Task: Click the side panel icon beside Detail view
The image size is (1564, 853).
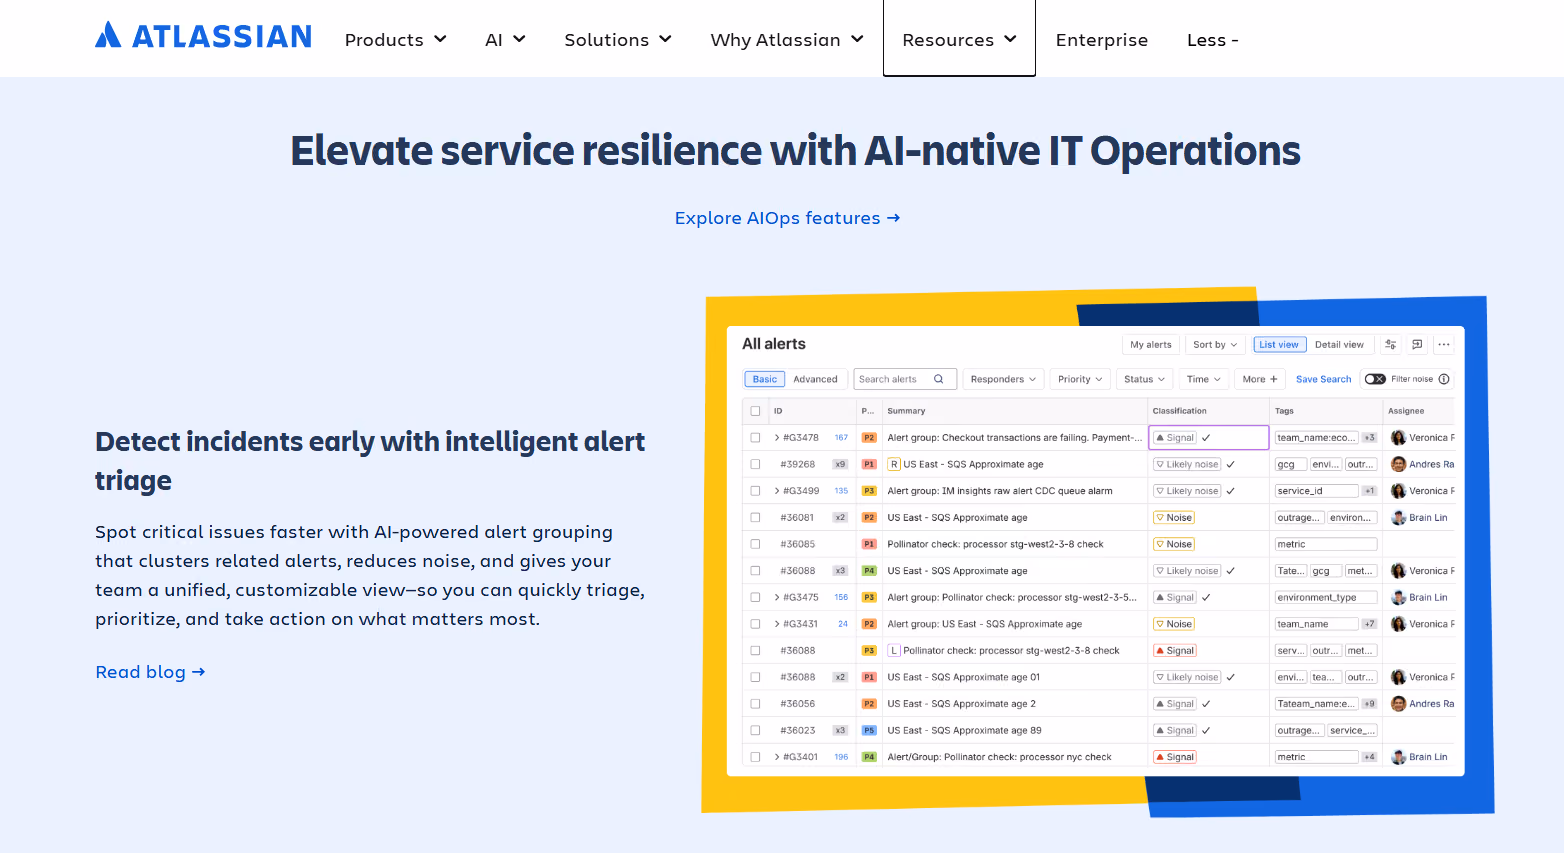Action: tap(1417, 344)
